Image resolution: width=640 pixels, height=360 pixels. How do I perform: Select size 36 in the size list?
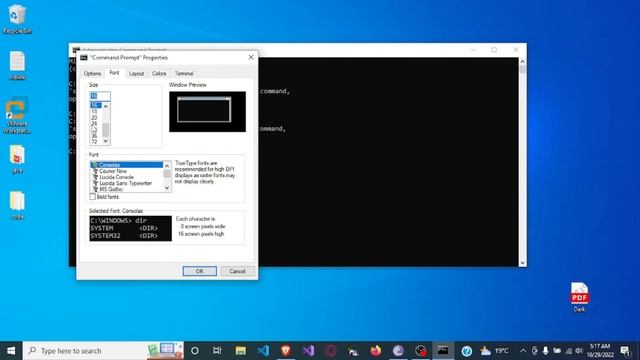pyautogui.click(x=94, y=136)
